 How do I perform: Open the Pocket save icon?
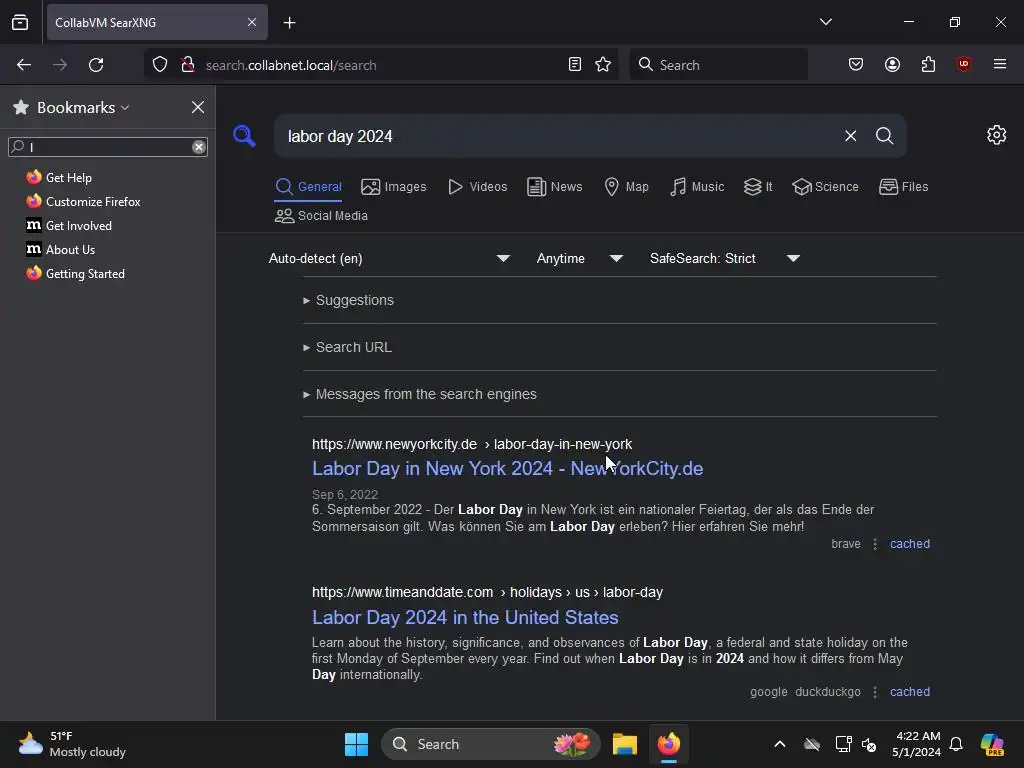856,64
